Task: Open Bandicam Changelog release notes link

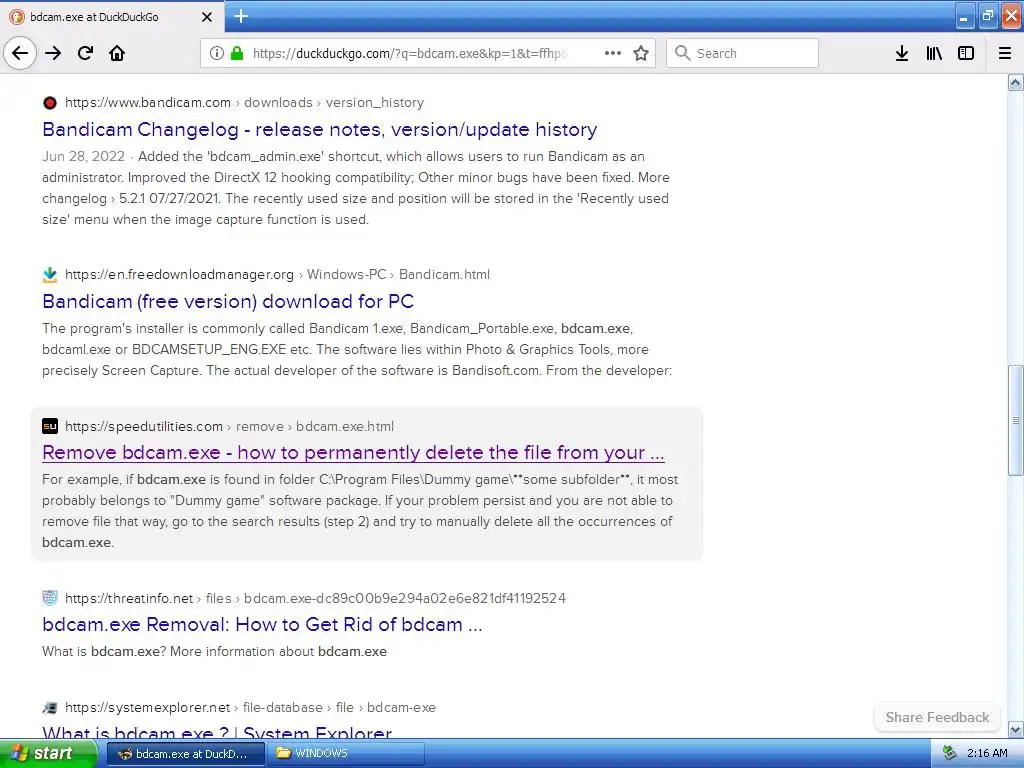Action: pos(319,129)
